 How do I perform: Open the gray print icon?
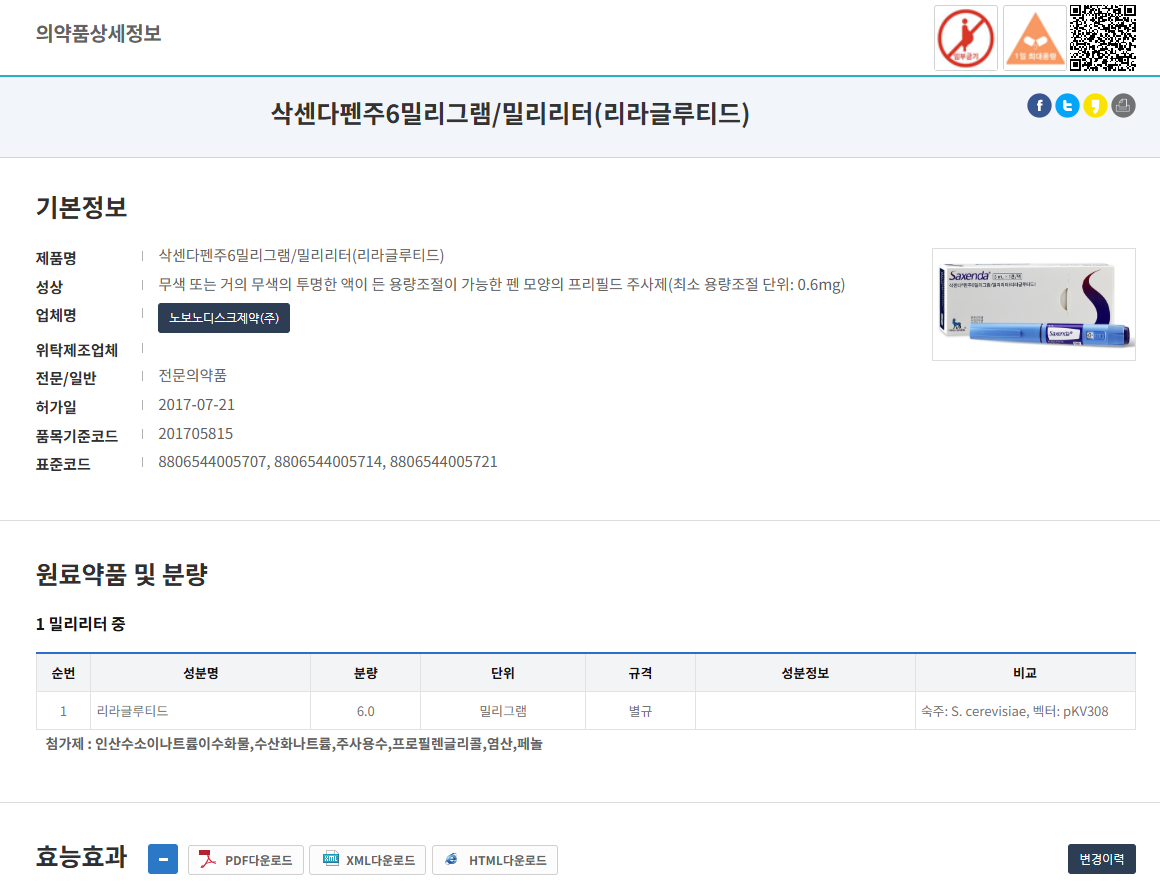coord(1123,105)
